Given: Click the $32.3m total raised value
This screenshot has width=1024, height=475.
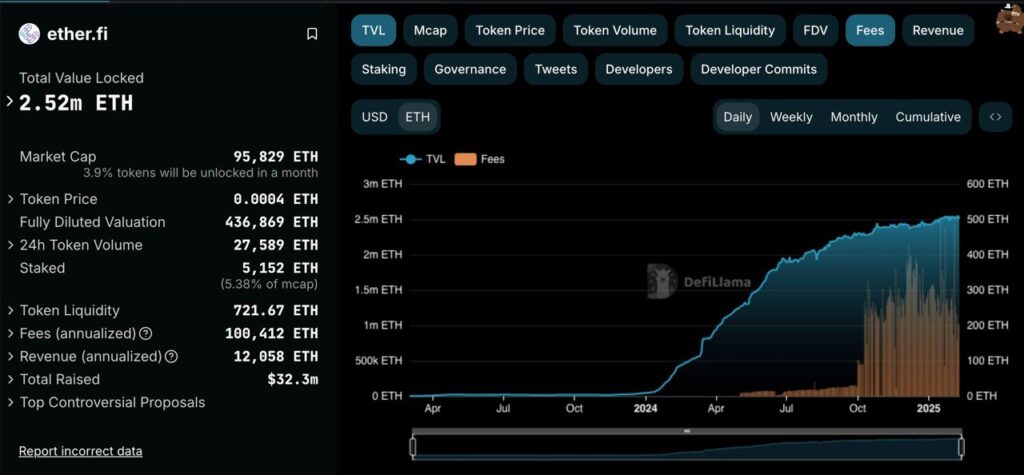Looking at the screenshot, I should pyautogui.click(x=293, y=380).
